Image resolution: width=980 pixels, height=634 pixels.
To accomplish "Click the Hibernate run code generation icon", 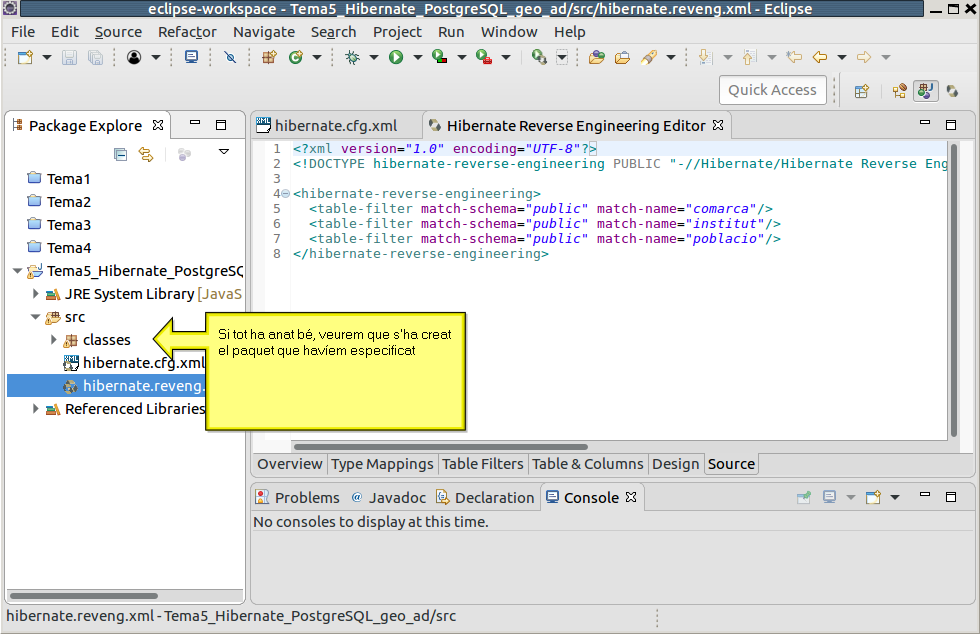I will (539, 58).
